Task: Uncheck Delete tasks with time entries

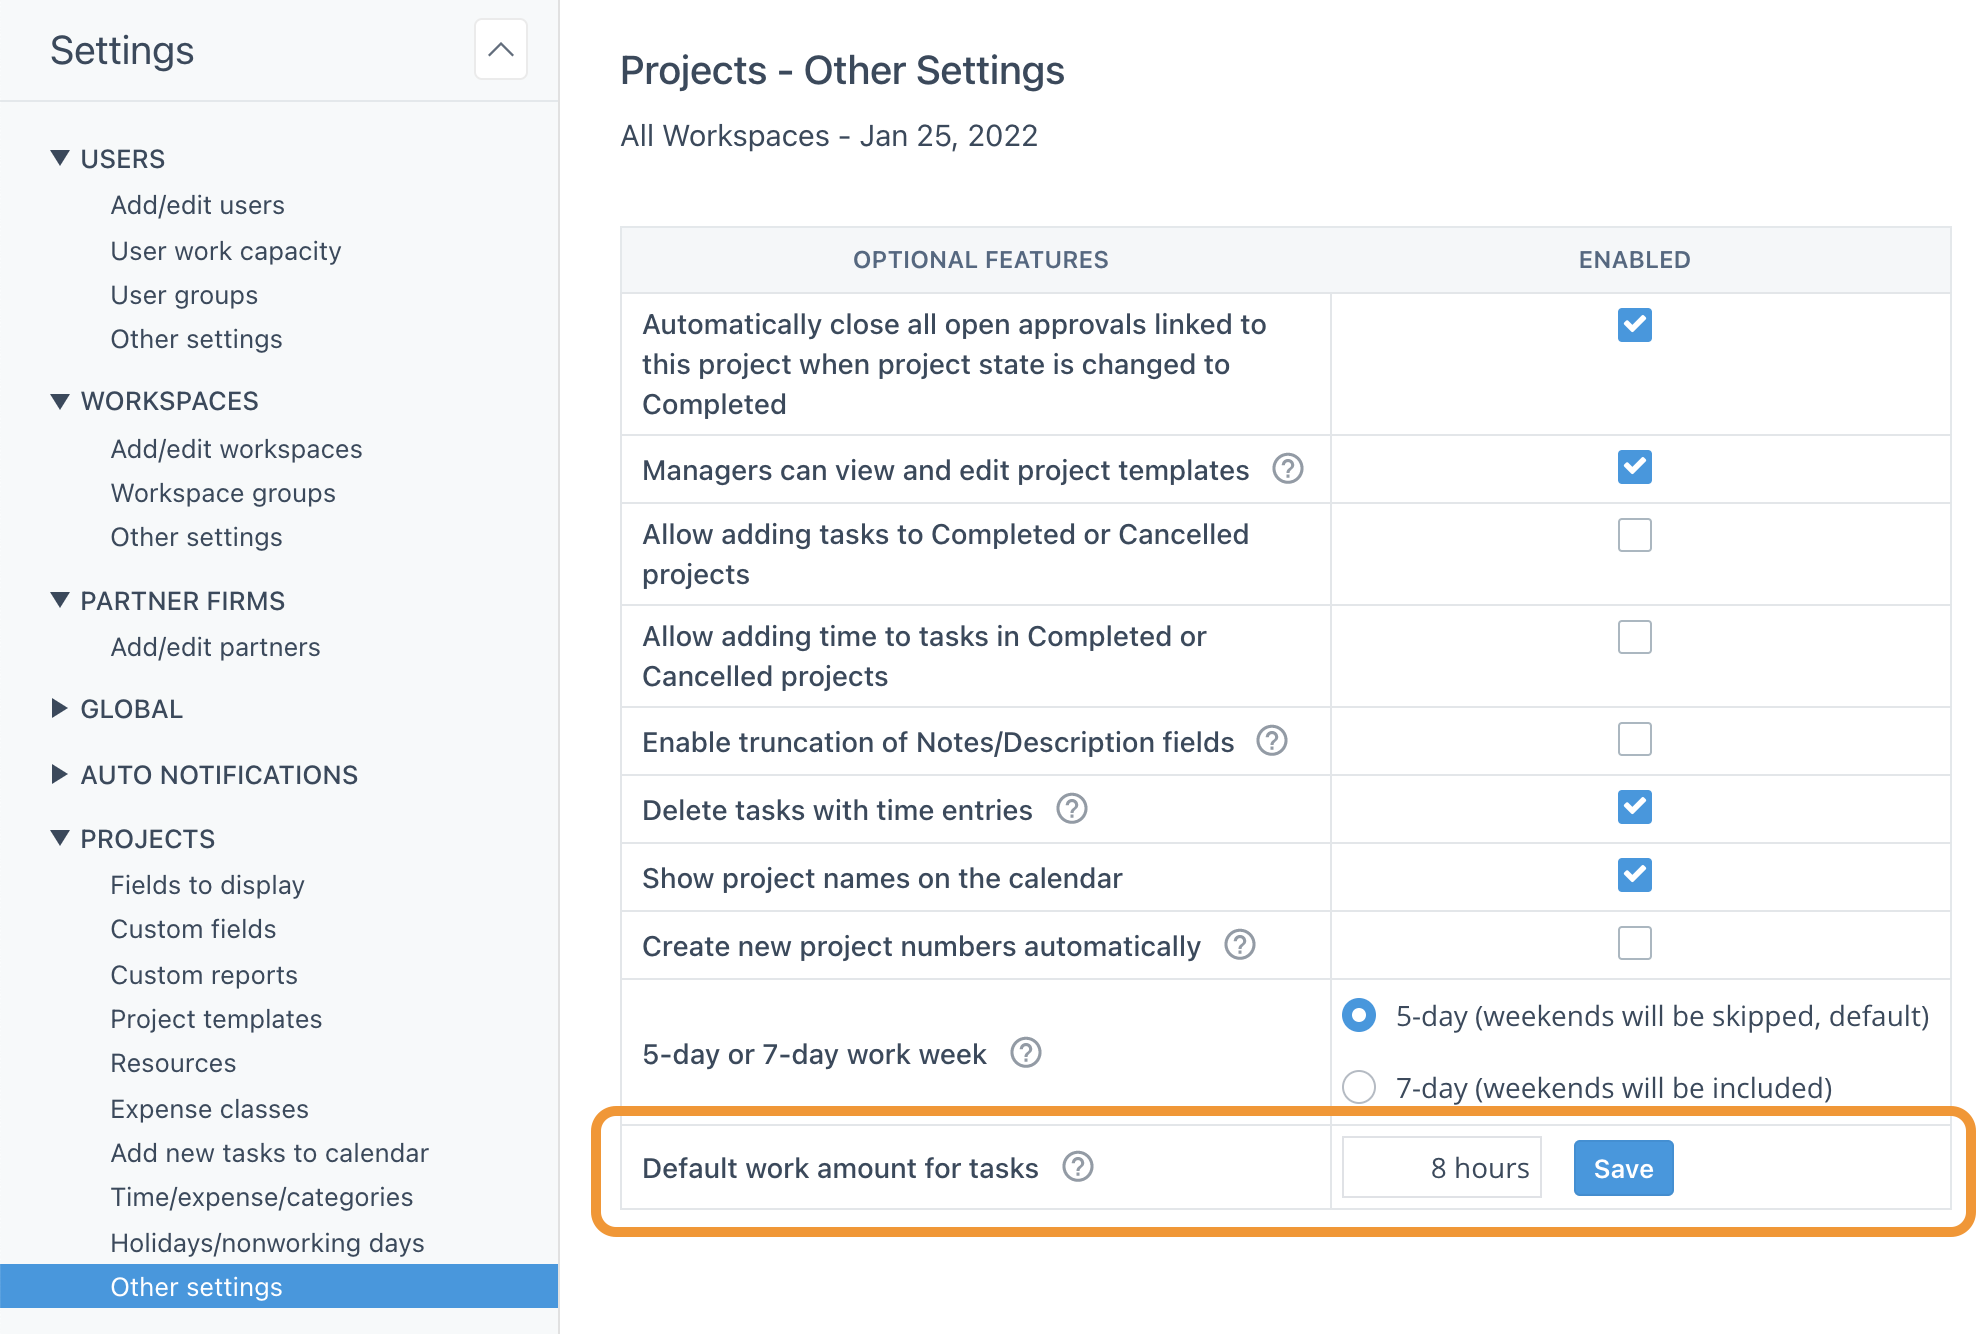Action: [x=1634, y=807]
